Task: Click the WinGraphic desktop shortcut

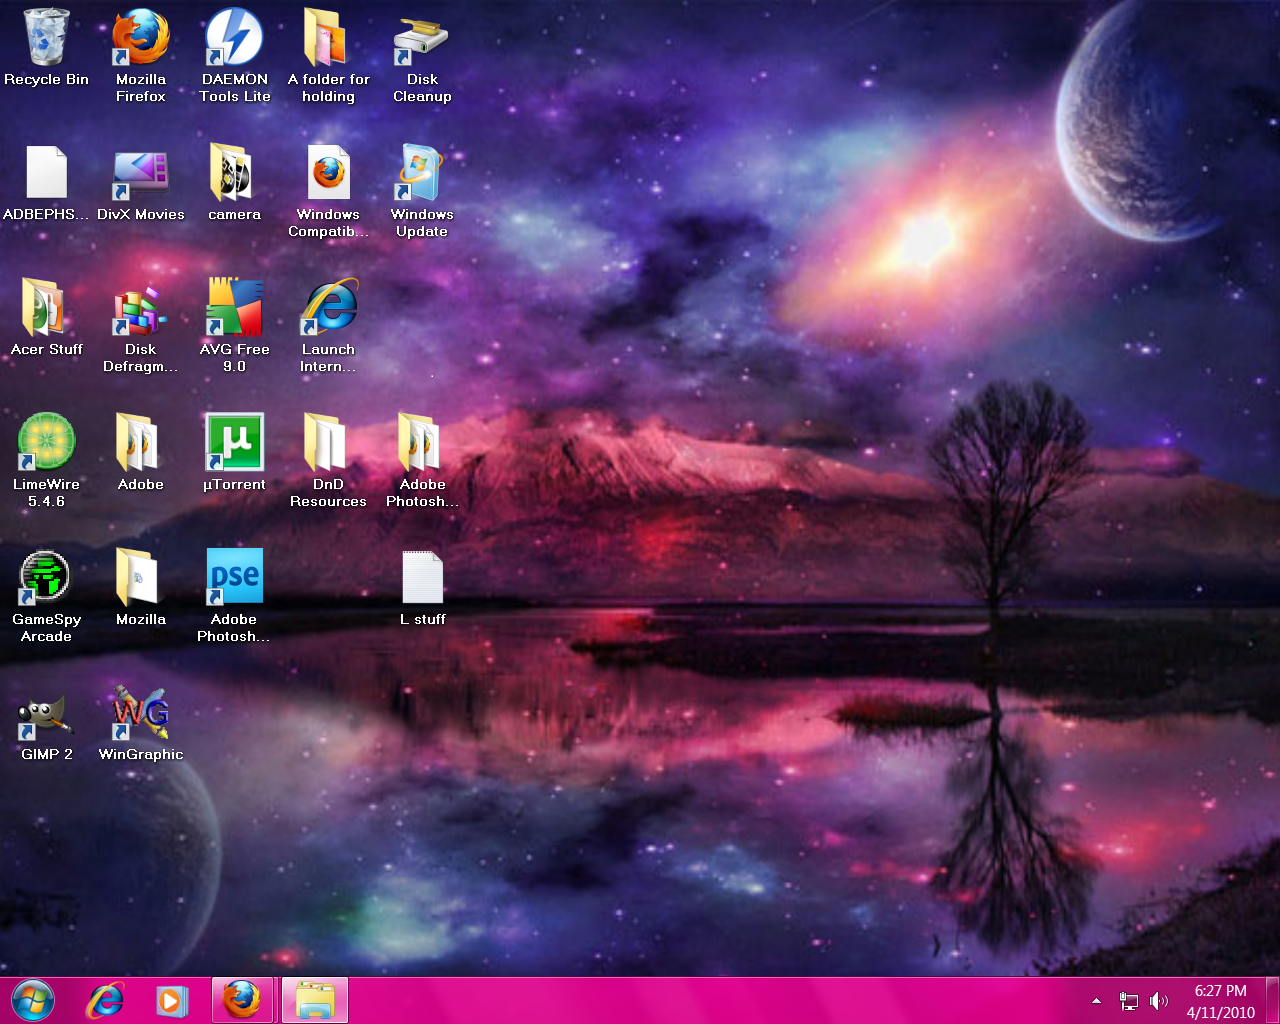Action: point(140,714)
